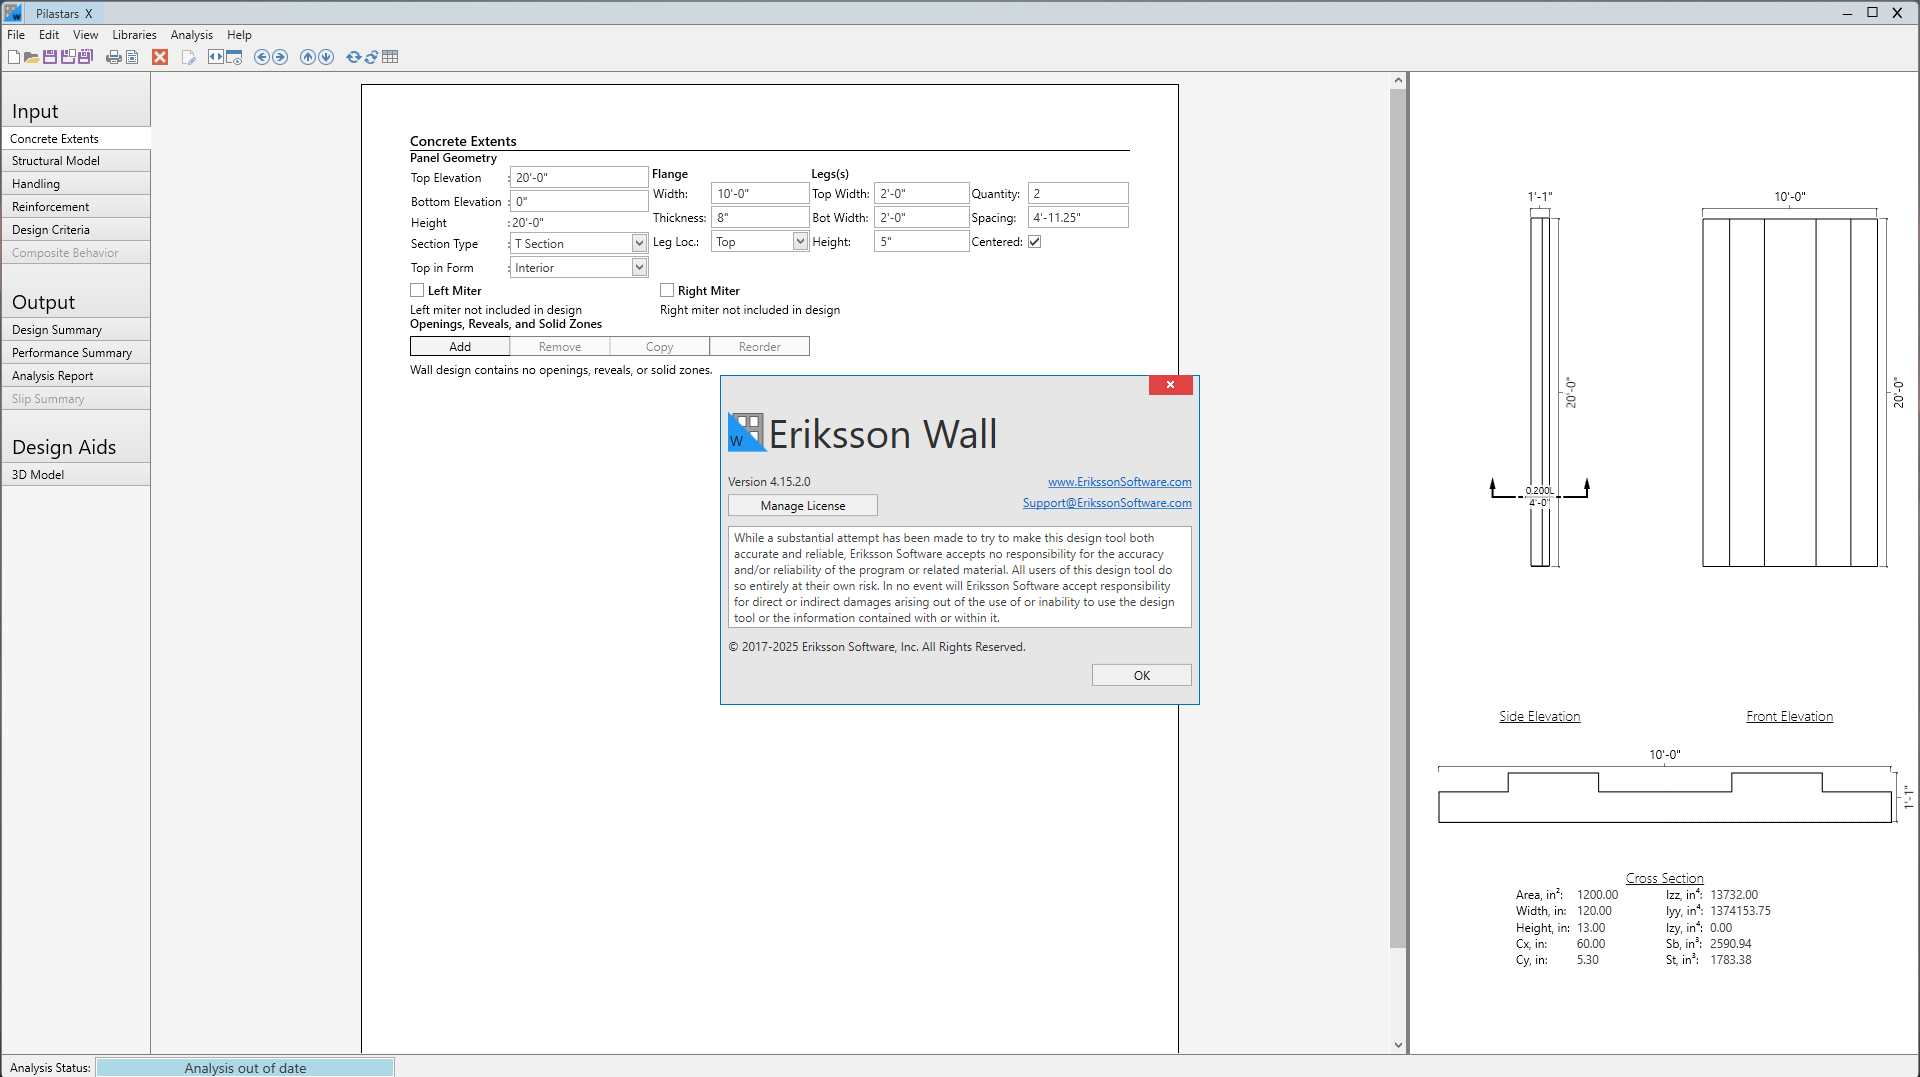The height and width of the screenshot is (1077, 1920).
Task: Click the Reorder button
Action: click(760, 347)
